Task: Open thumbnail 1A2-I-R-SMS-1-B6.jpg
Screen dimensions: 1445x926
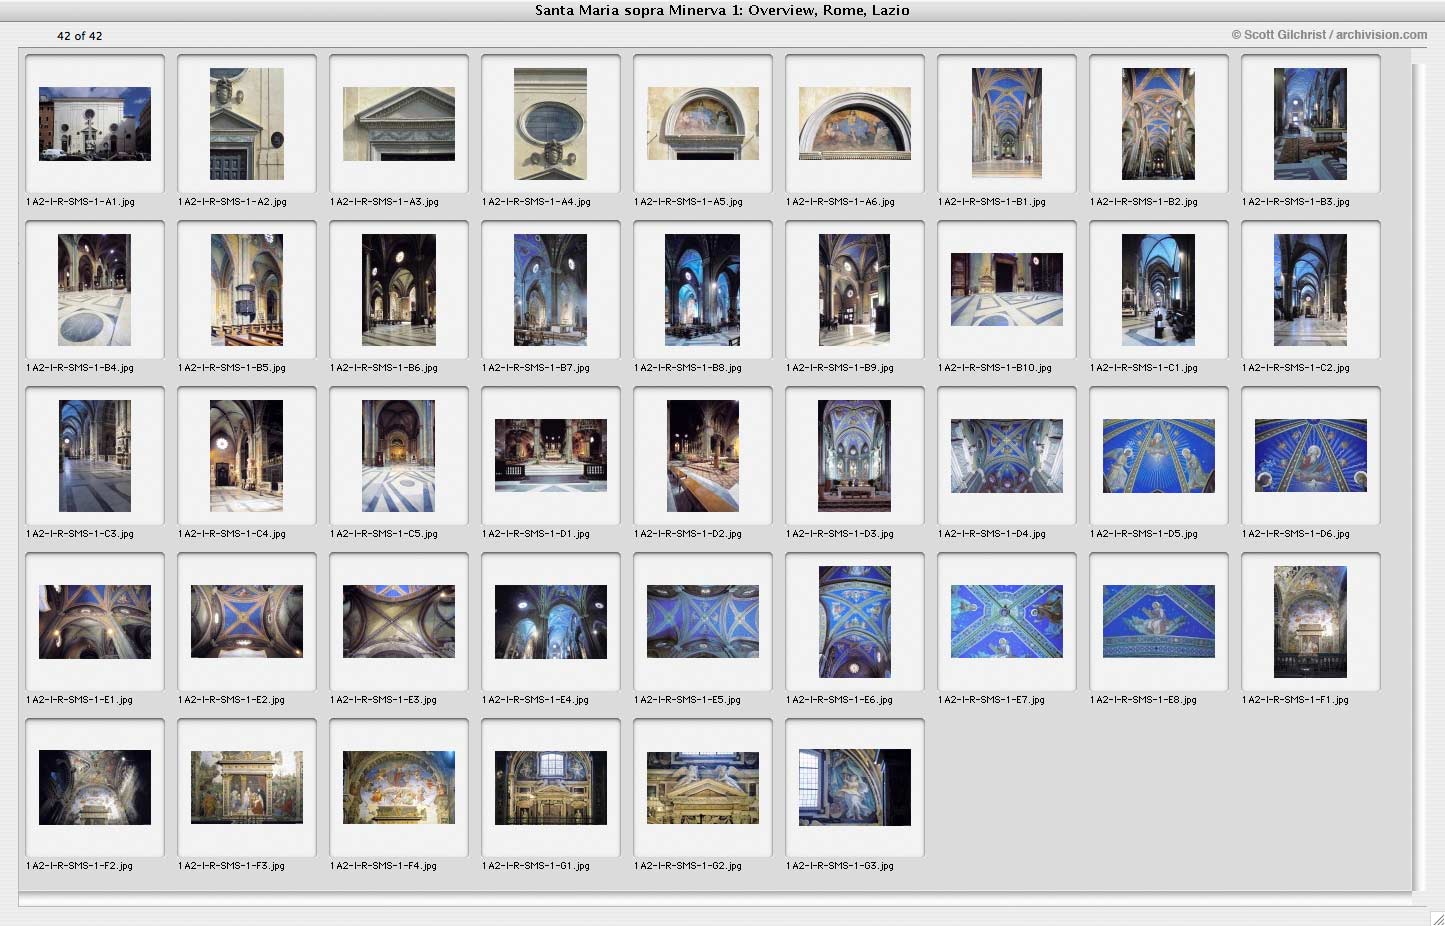Action: pyautogui.click(x=399, y=290)
